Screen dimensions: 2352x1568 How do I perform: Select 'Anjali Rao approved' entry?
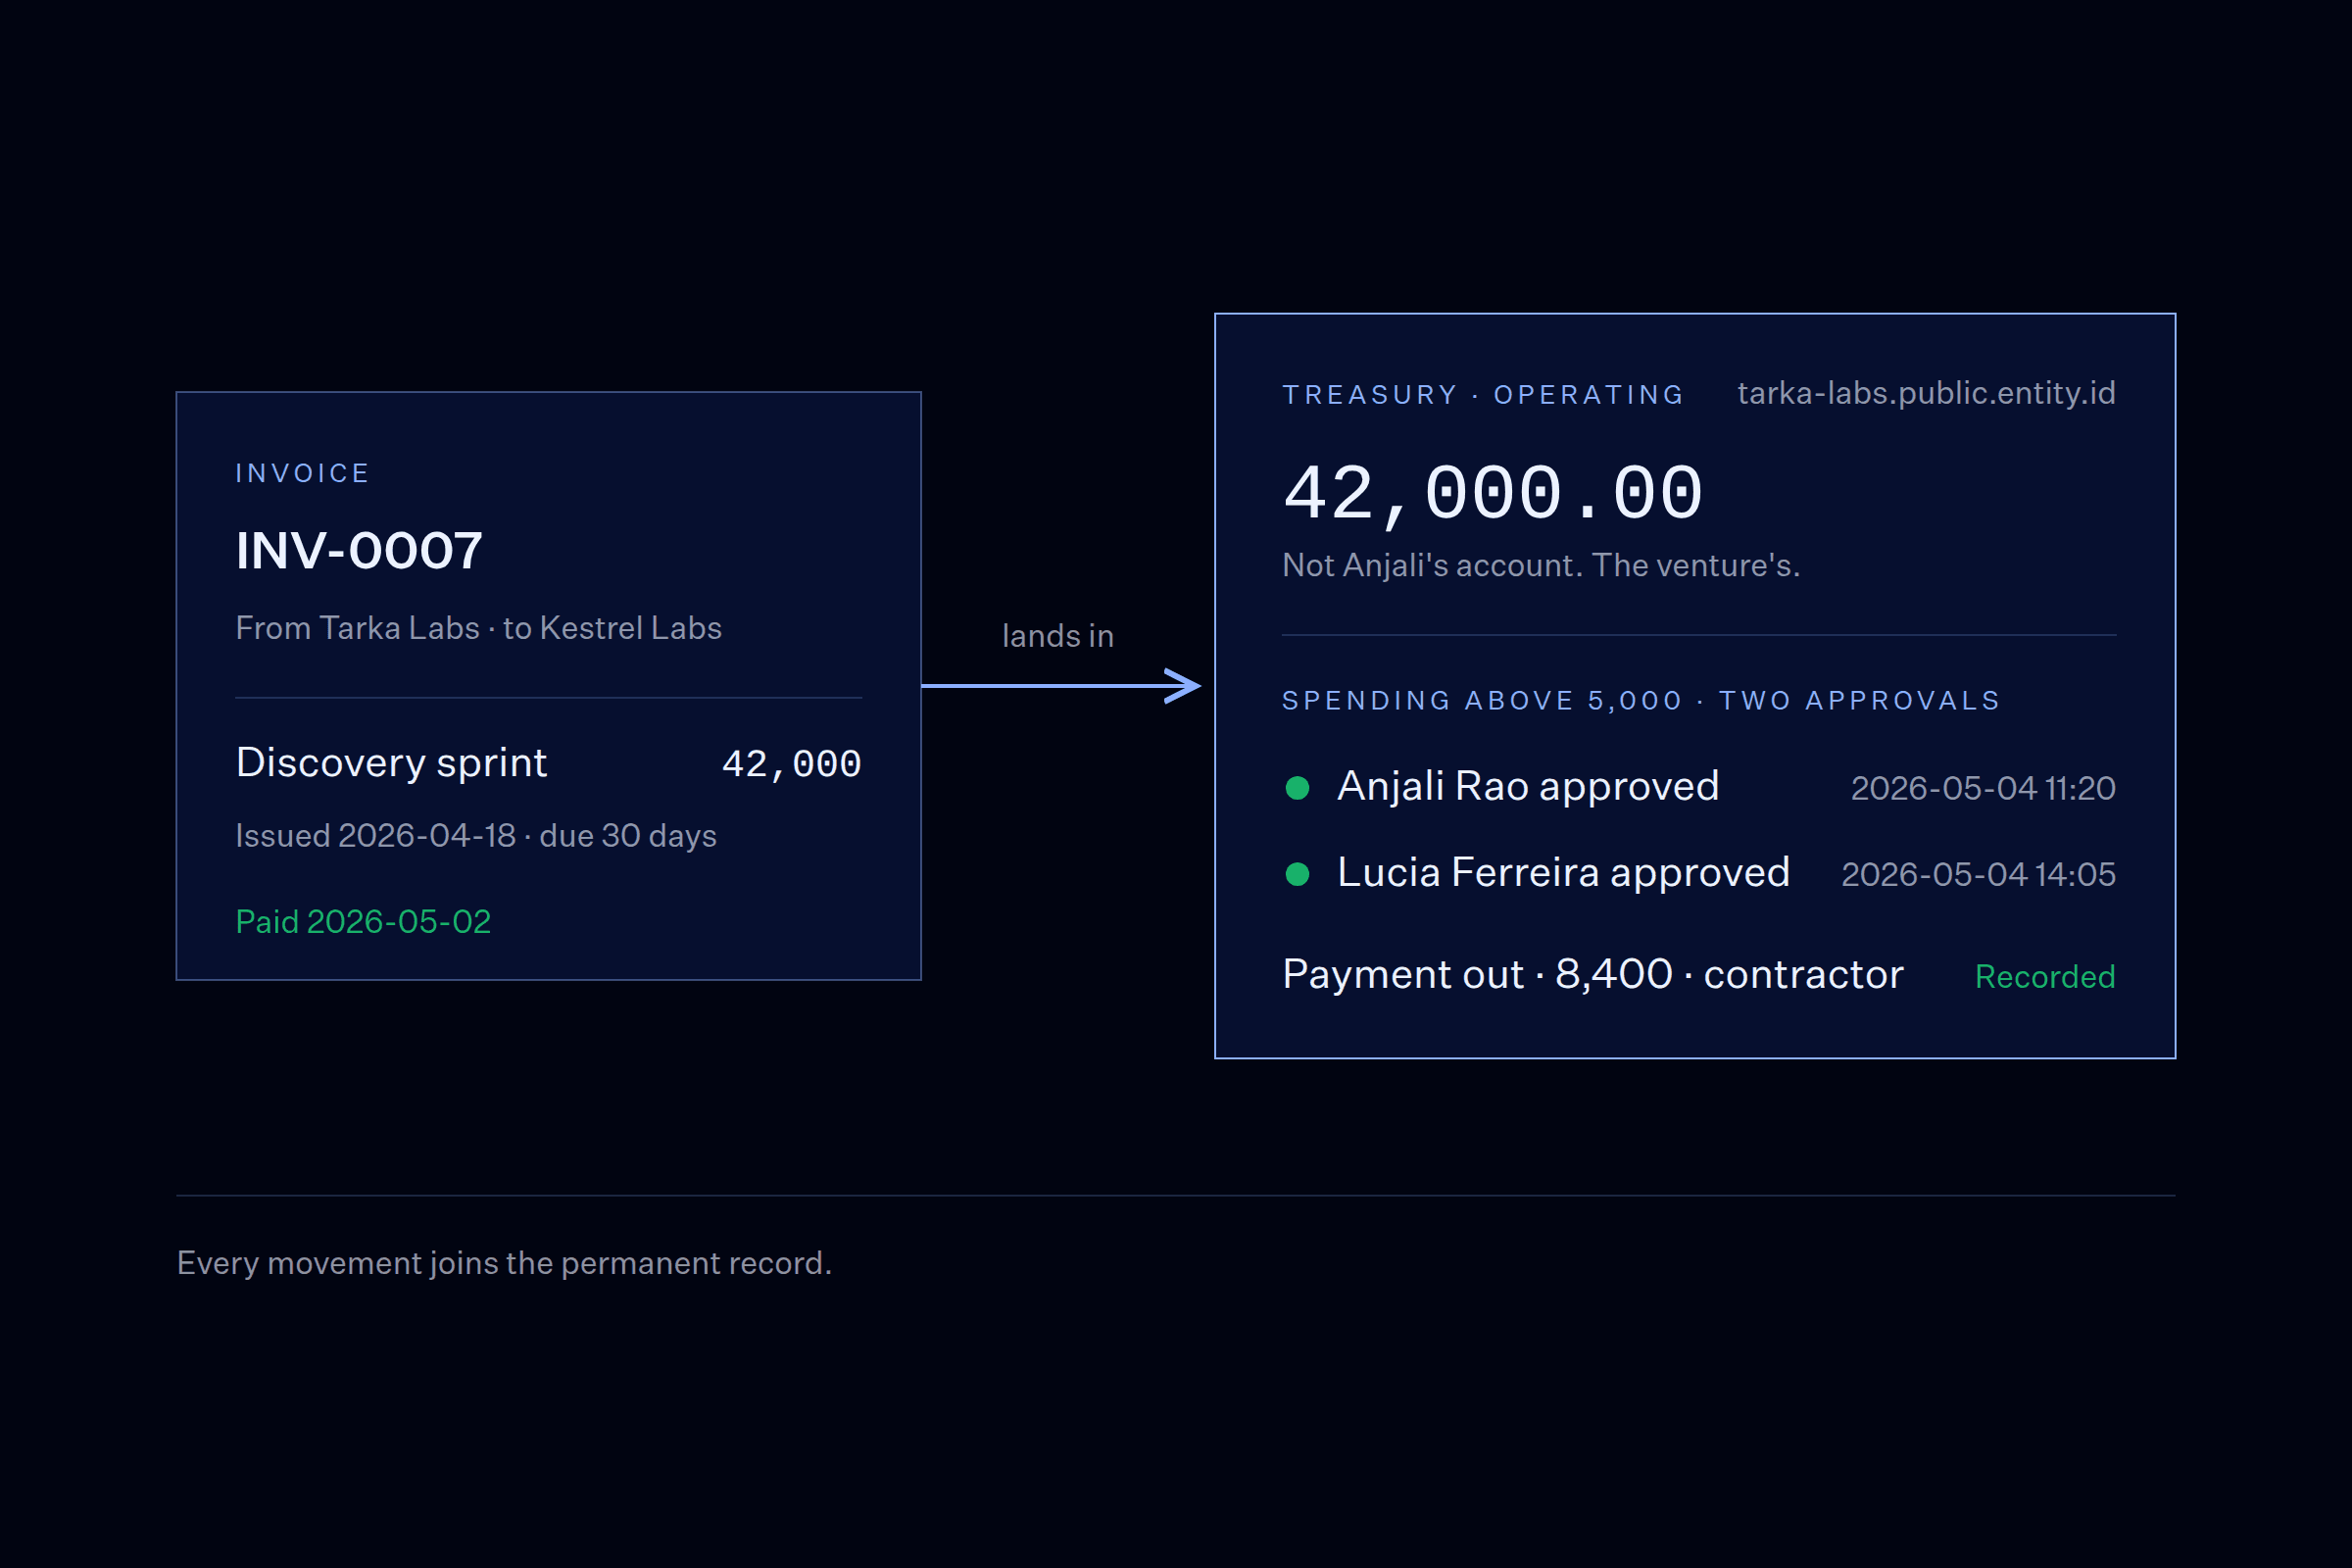1528,787
